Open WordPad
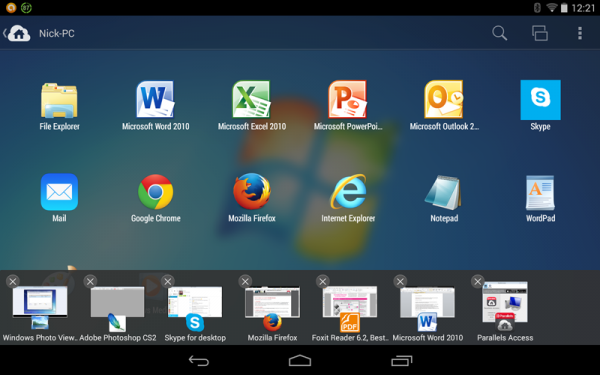 540,192
